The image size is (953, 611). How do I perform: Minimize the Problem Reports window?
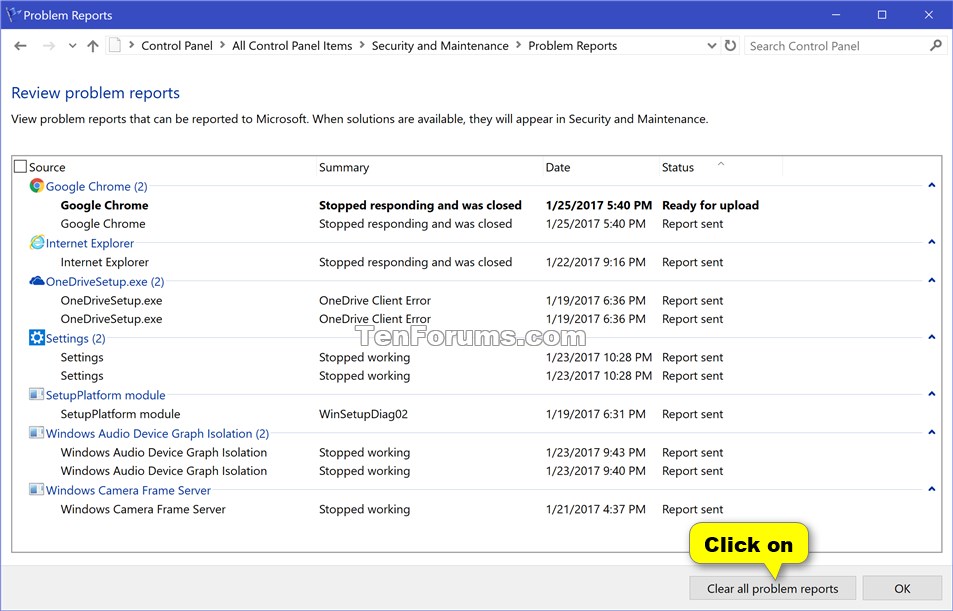pos(836,15)
